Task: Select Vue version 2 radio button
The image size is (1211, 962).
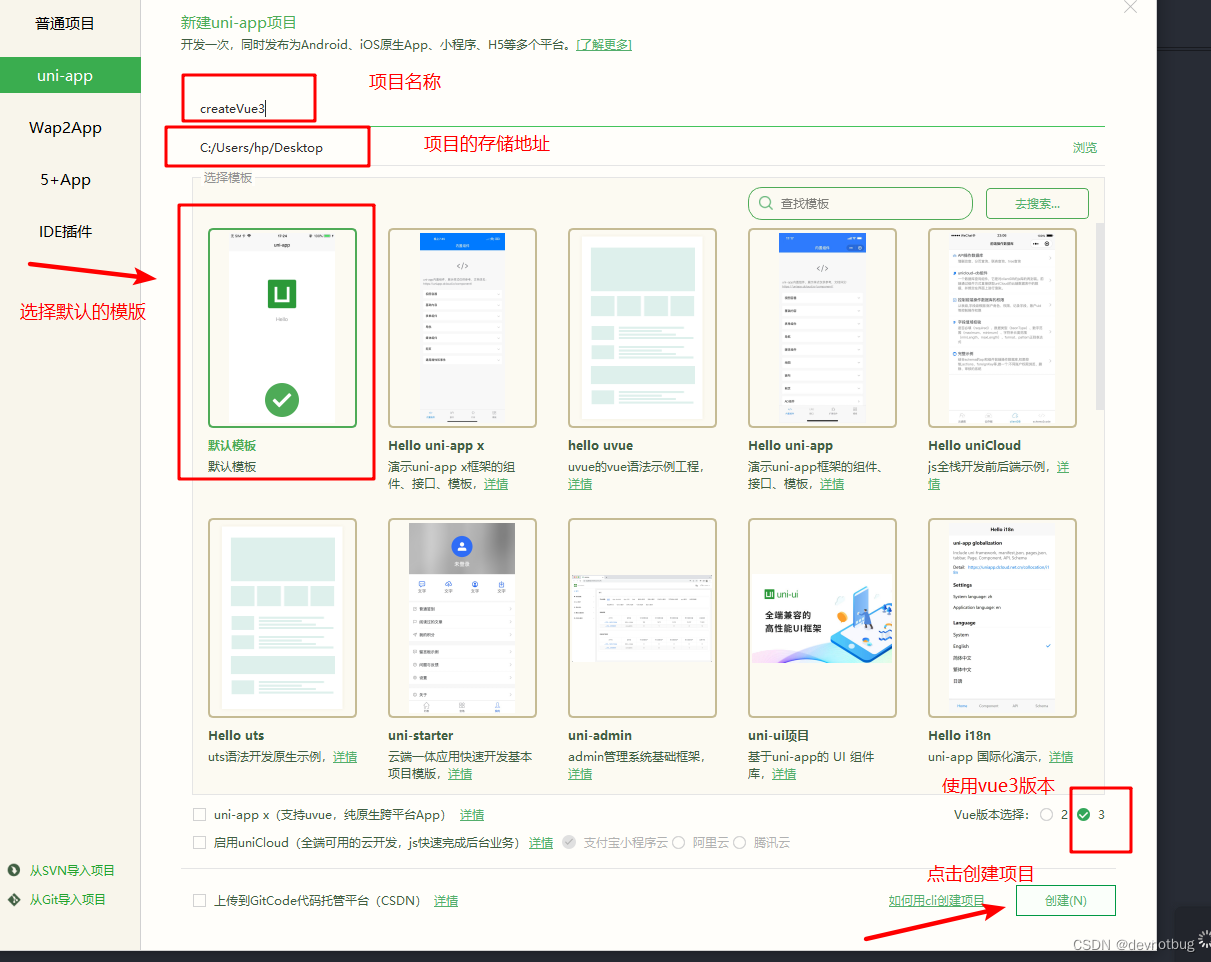Action: pos(1047,815)
